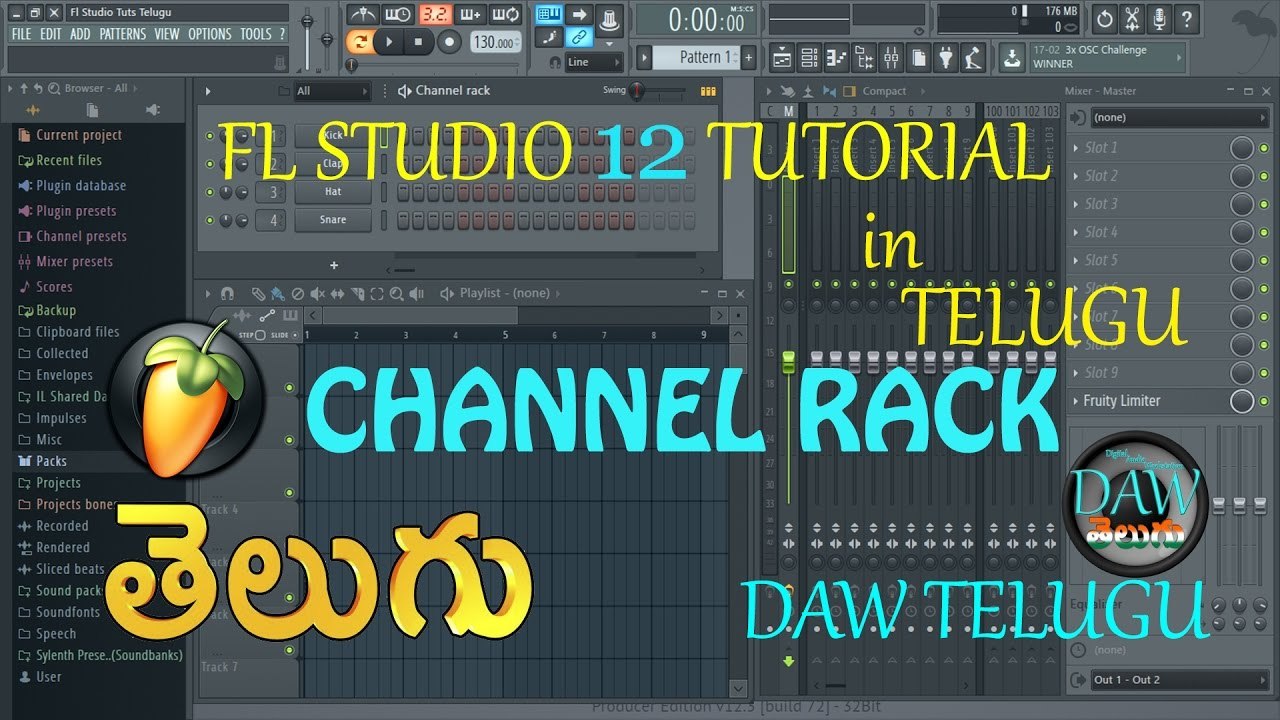
Task: Click the arrow icon beside typing keyboard
Action: [579, 14]
